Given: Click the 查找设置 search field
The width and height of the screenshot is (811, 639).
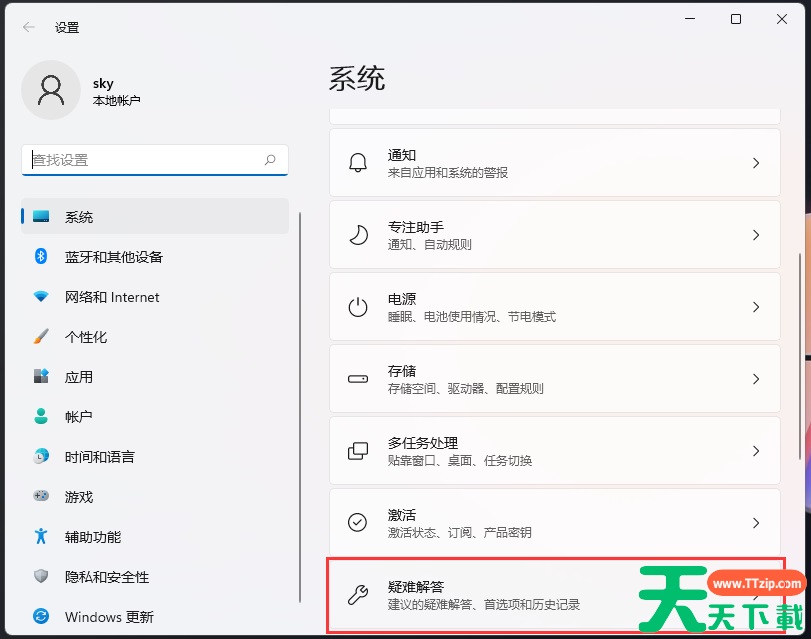Looking at the screenshot, I should click(x=155, y=160).
